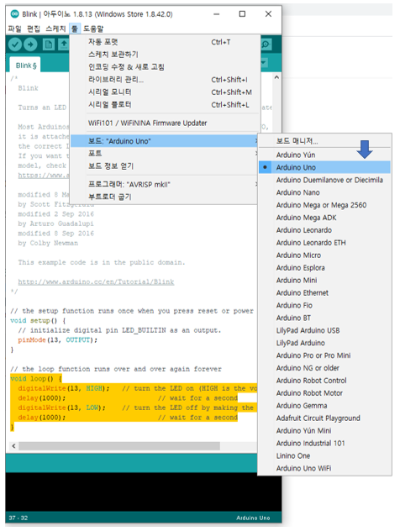Select Arduino Esplora board
Viewport: 400px width, 527px height.
pyautogui.click(x=324, y=268)
